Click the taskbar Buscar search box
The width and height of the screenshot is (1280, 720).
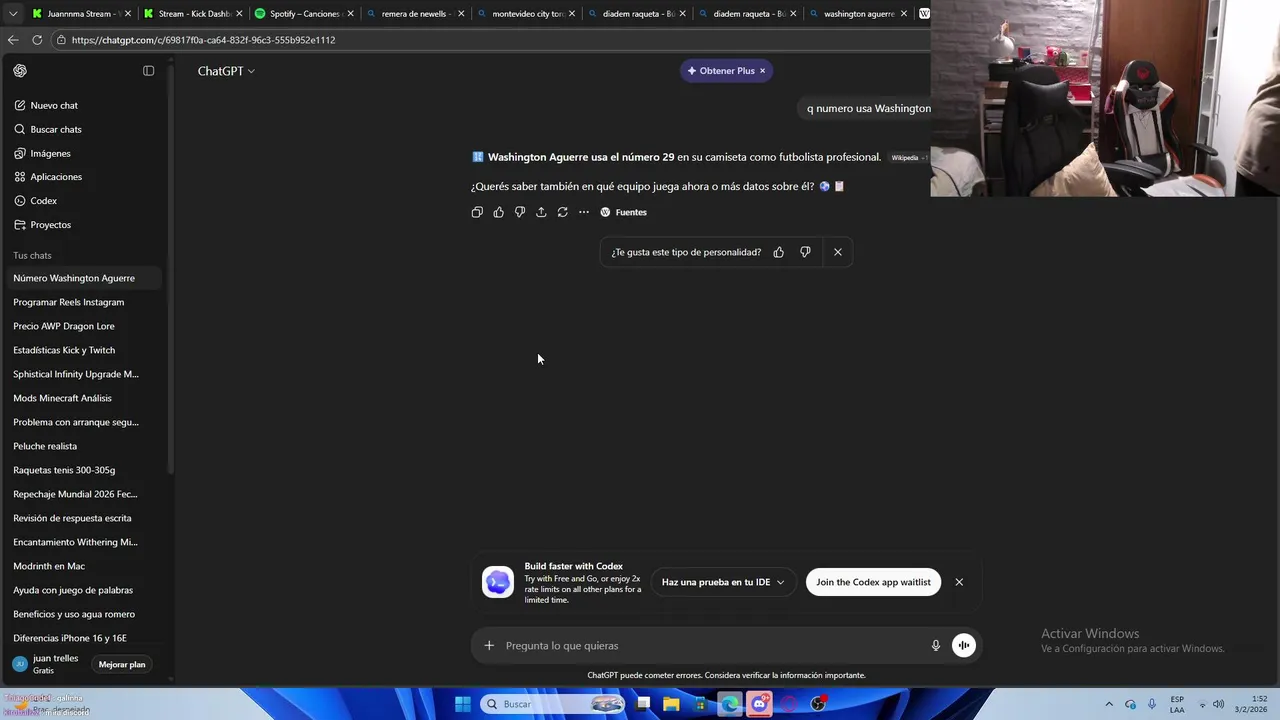553,704
